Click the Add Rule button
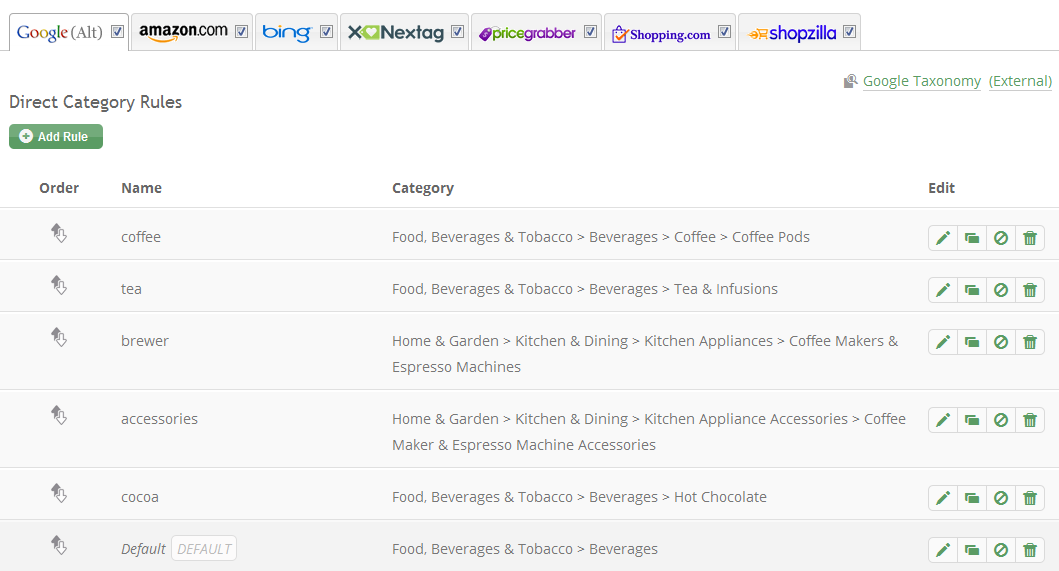This screenshot has width=1059, height=571. (x=56, y=136)
